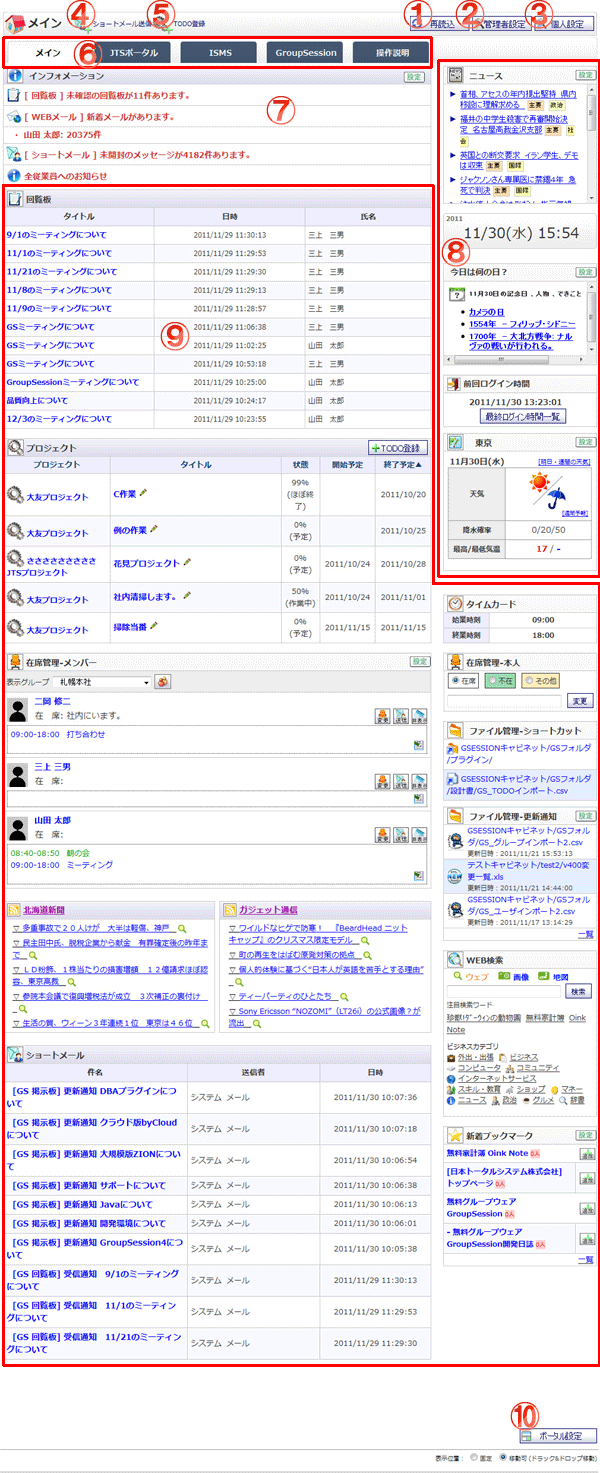Select the 不在 radio button

492,680
